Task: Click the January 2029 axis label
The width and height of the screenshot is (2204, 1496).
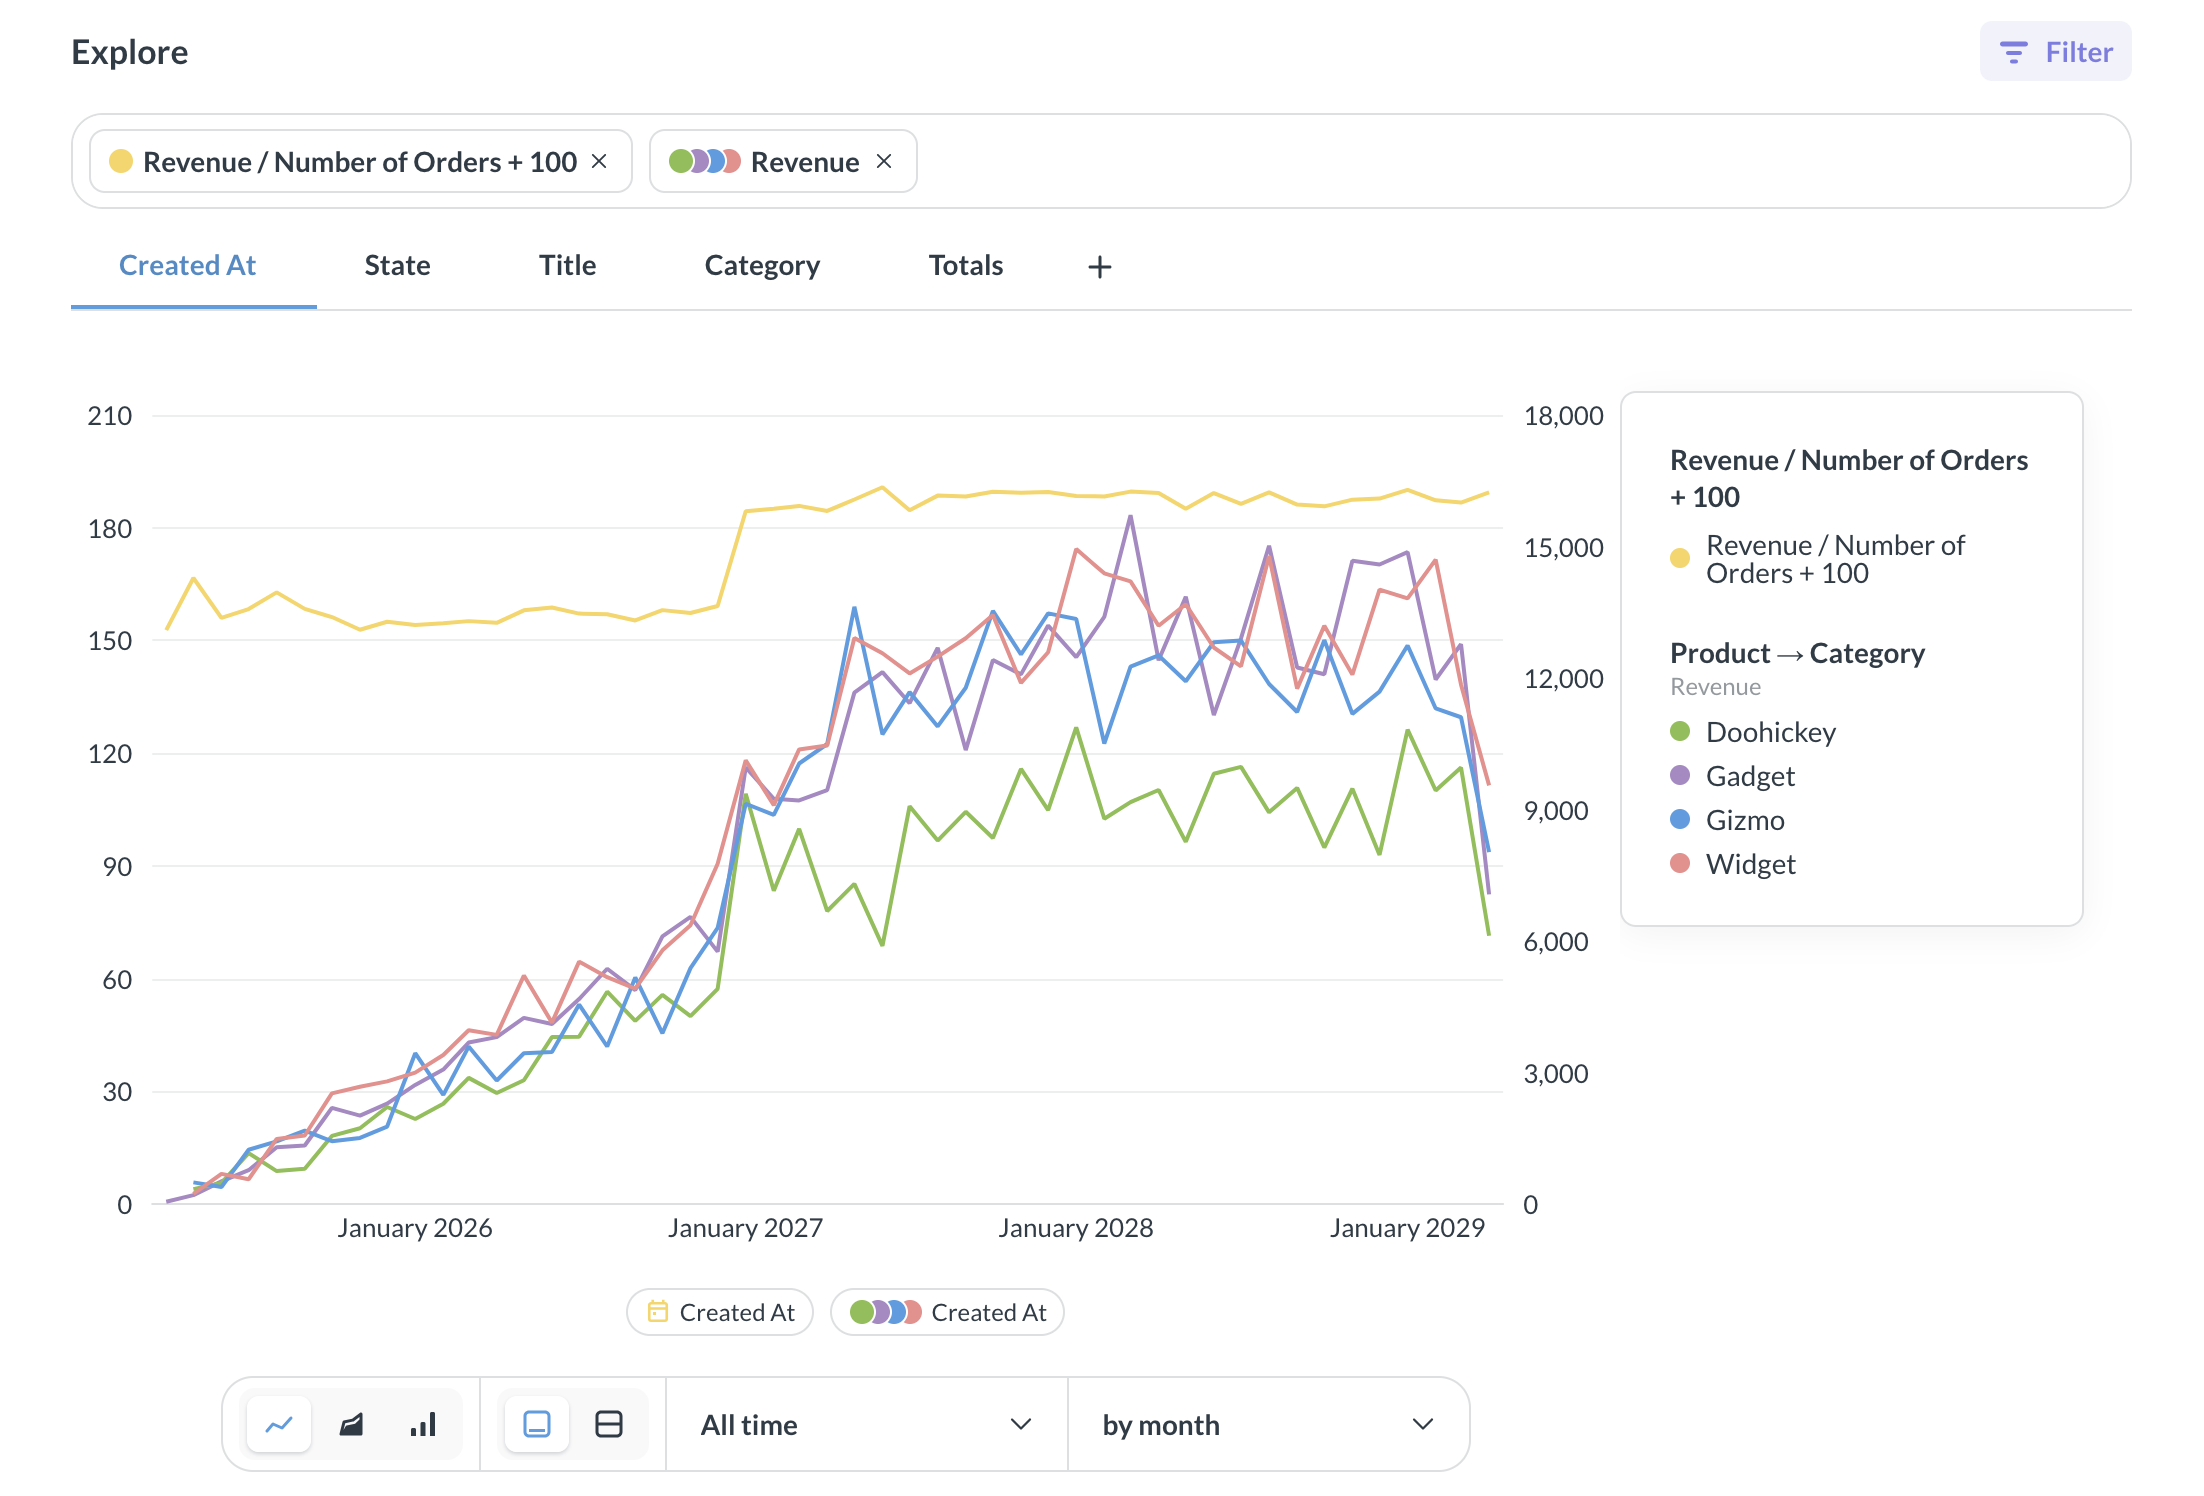Action: [1407, 1228]
